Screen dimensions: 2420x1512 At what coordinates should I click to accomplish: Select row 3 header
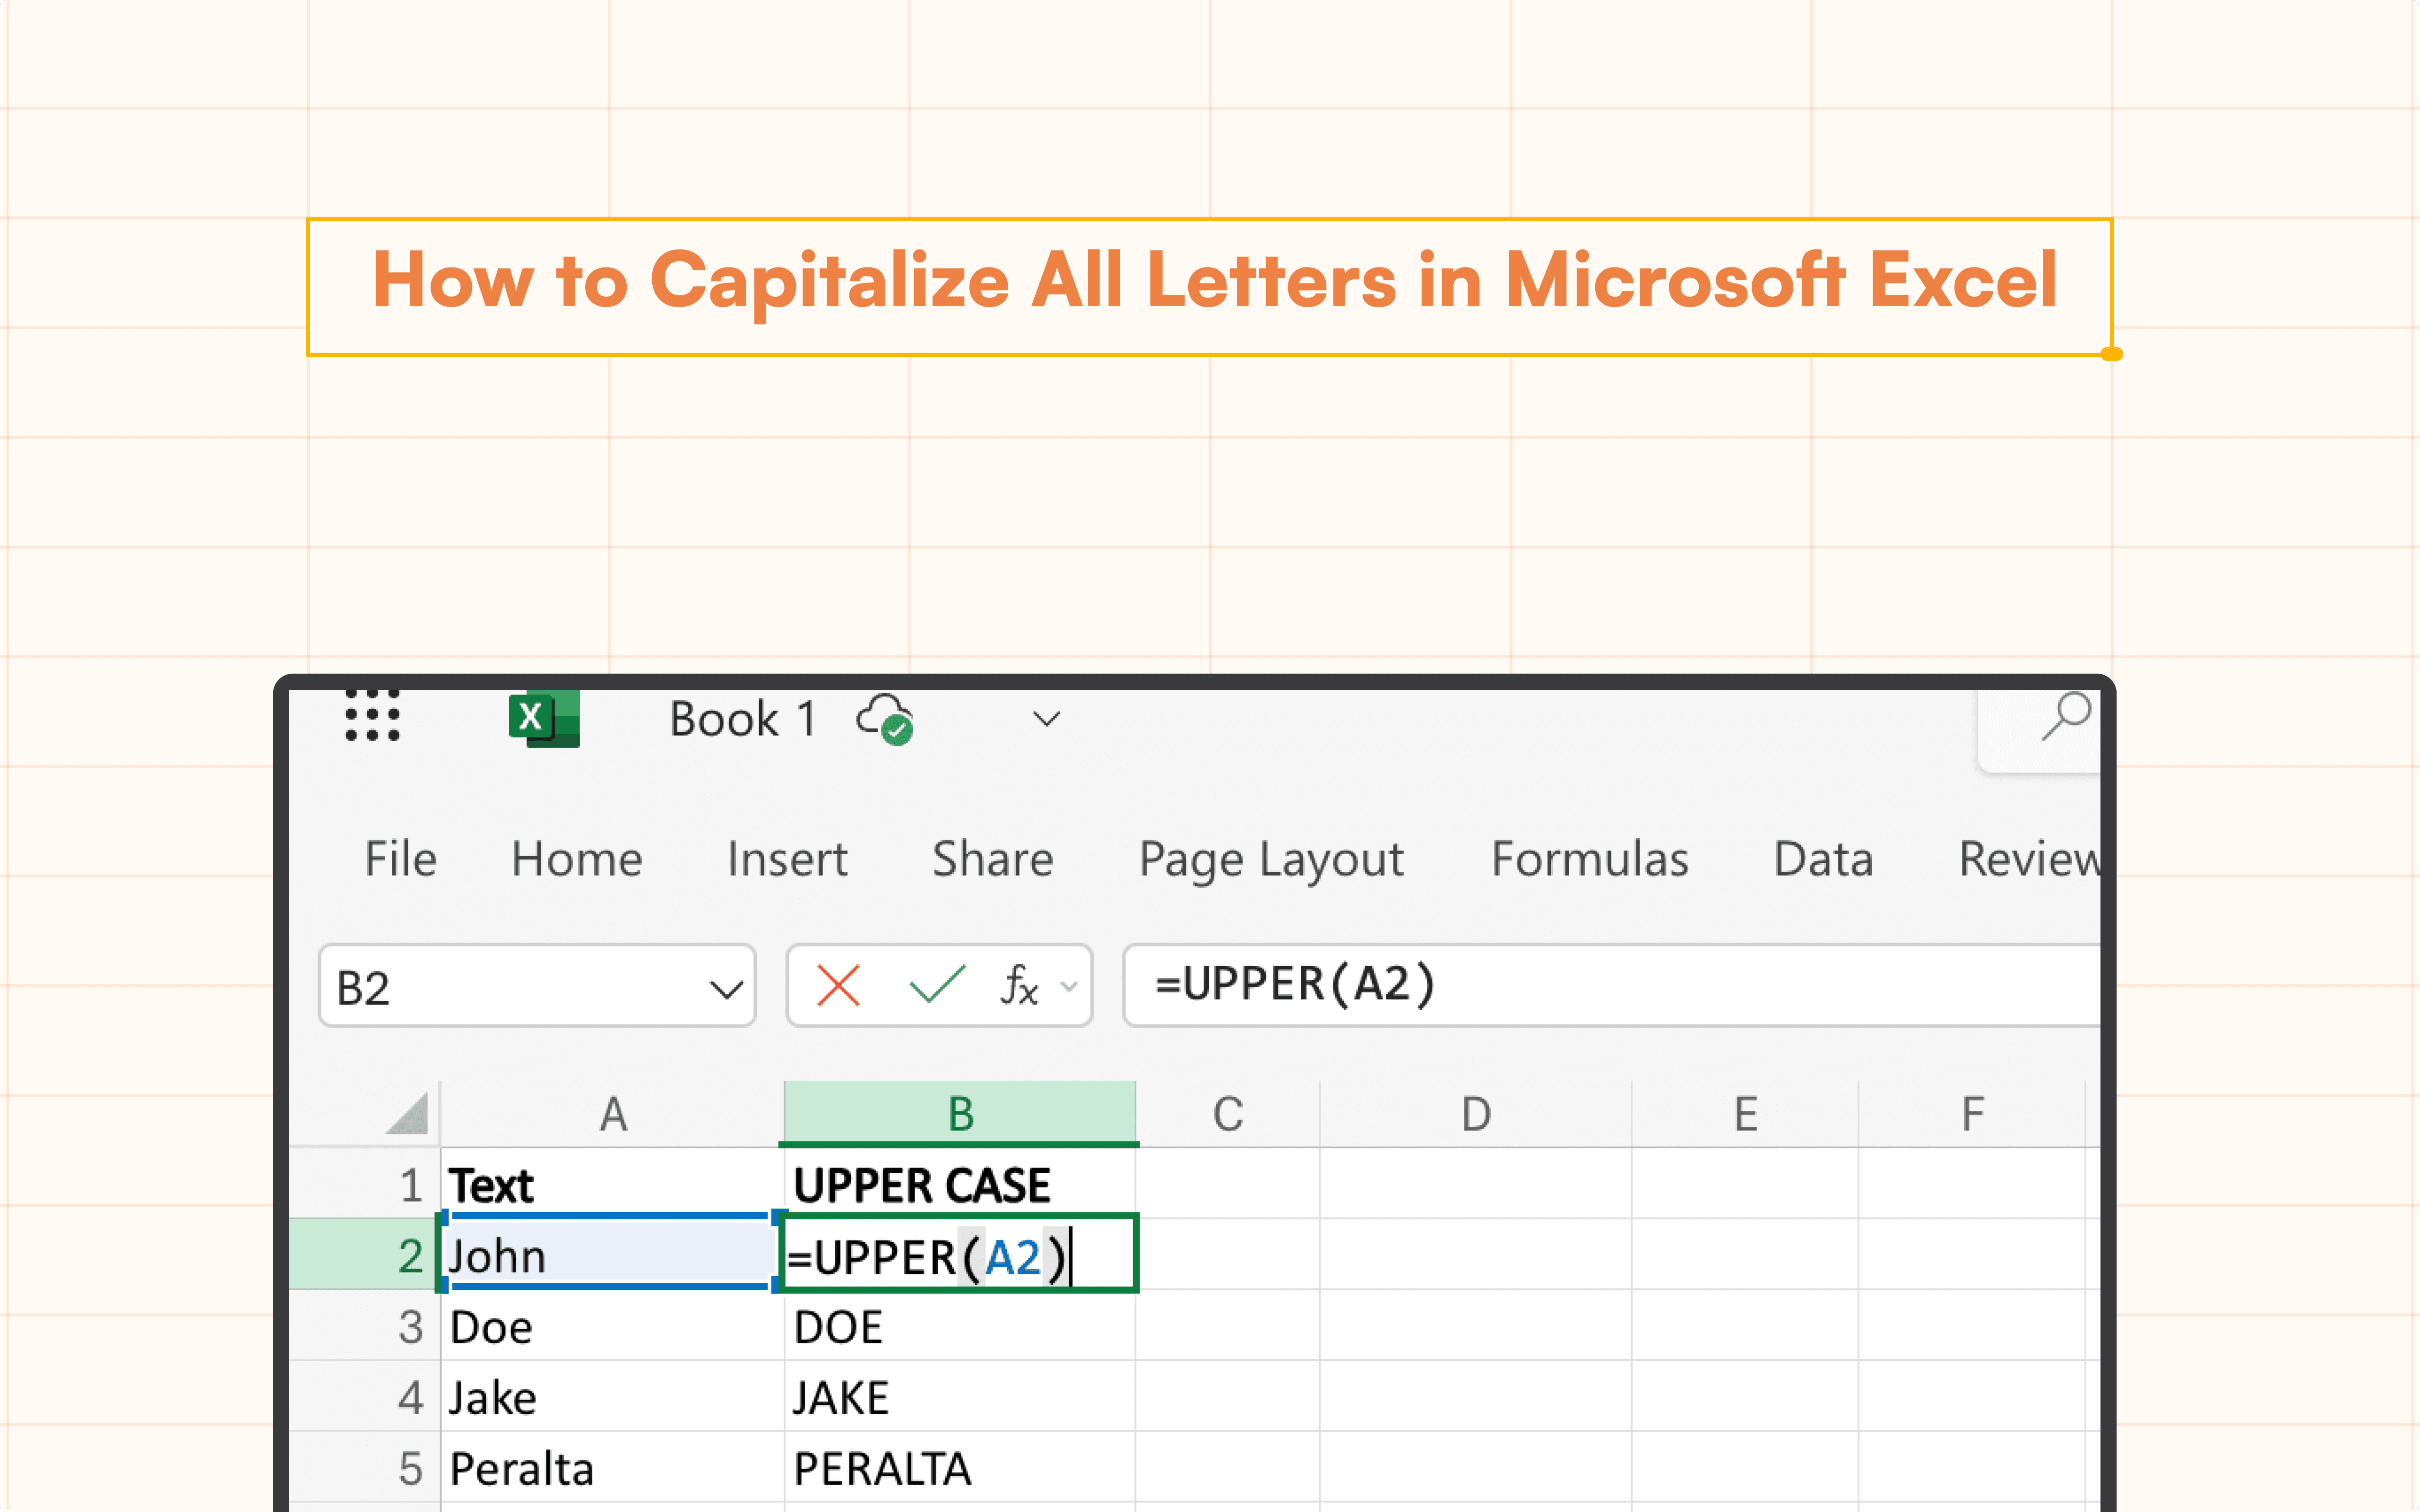(366, 1325)
